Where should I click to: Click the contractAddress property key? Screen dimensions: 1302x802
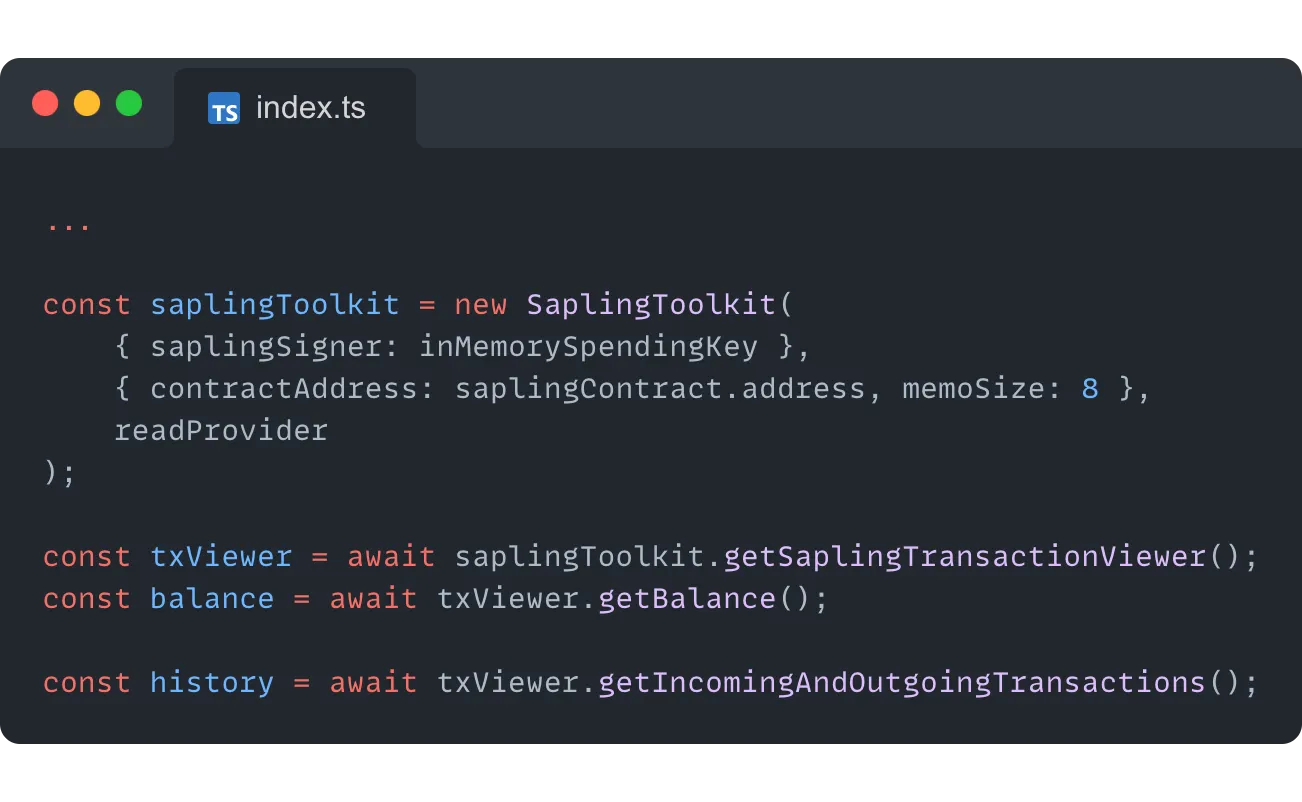[x=283, y=389]
